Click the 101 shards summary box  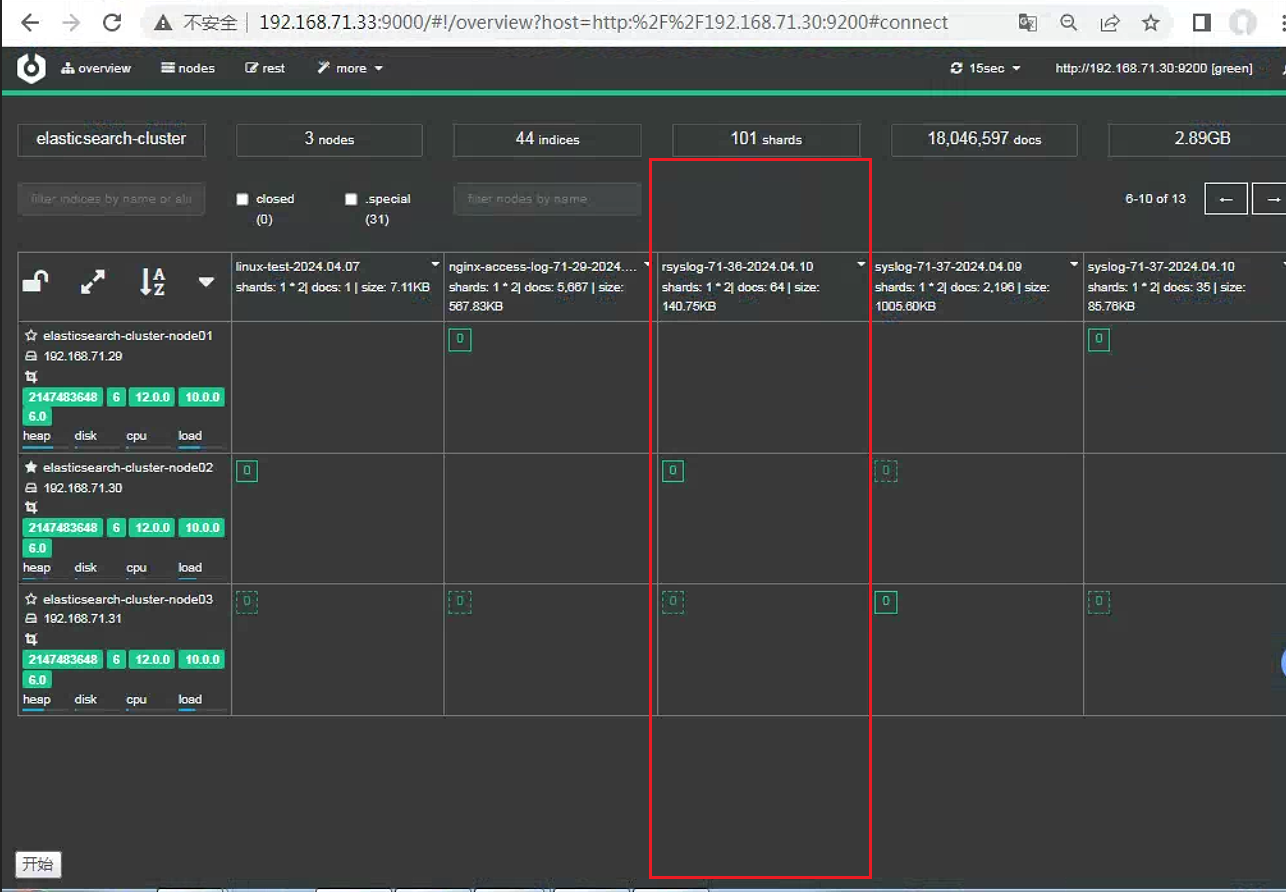pyautogui.click(x=766, y=139)
